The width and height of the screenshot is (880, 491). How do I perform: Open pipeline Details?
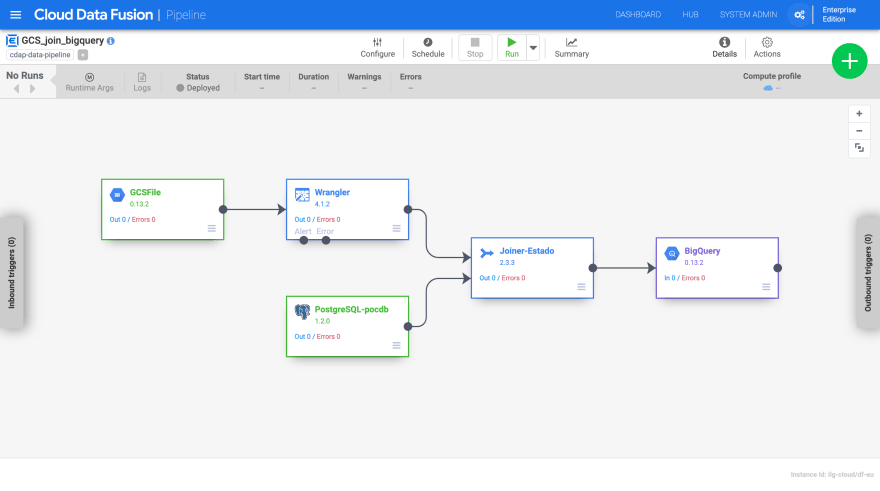coord(725,48)
